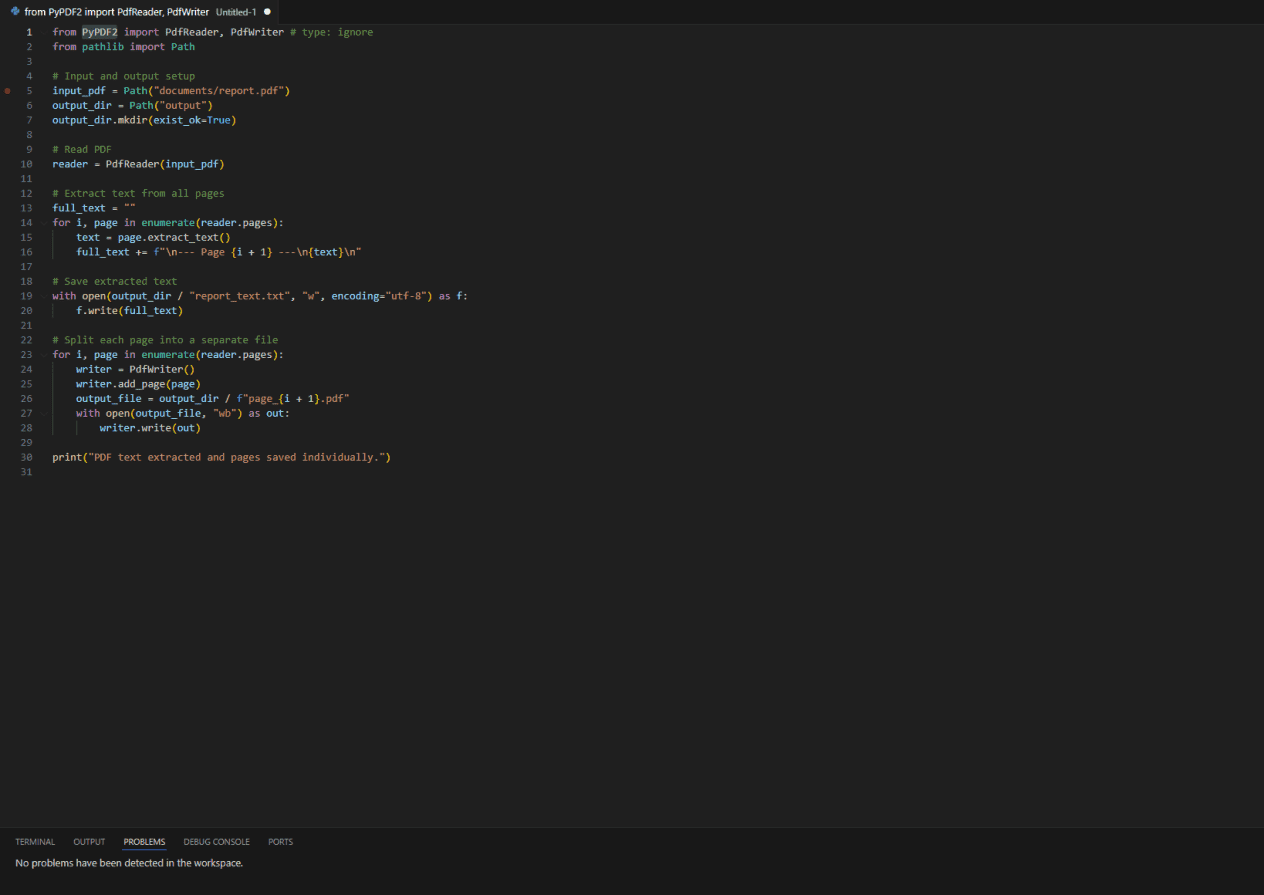
Task: Click 'writer.write(out)' on line 28
Action: pyautogui.click(x=150, y=428)
